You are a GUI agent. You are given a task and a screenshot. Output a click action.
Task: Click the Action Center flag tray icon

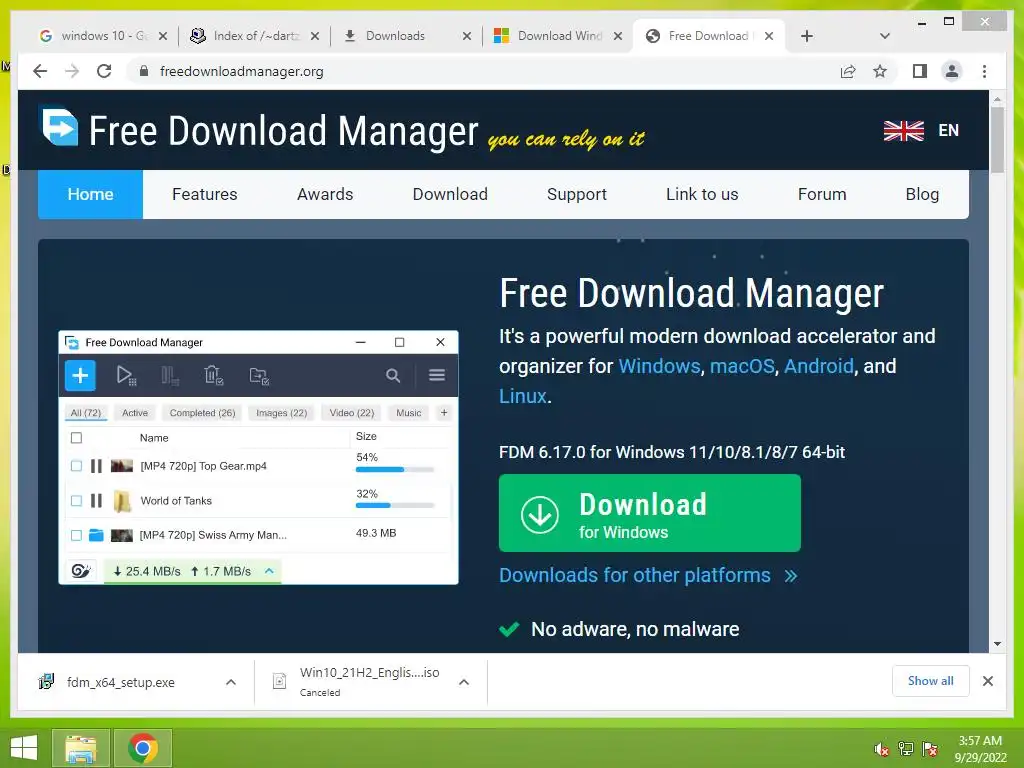[x=929, y=749]
